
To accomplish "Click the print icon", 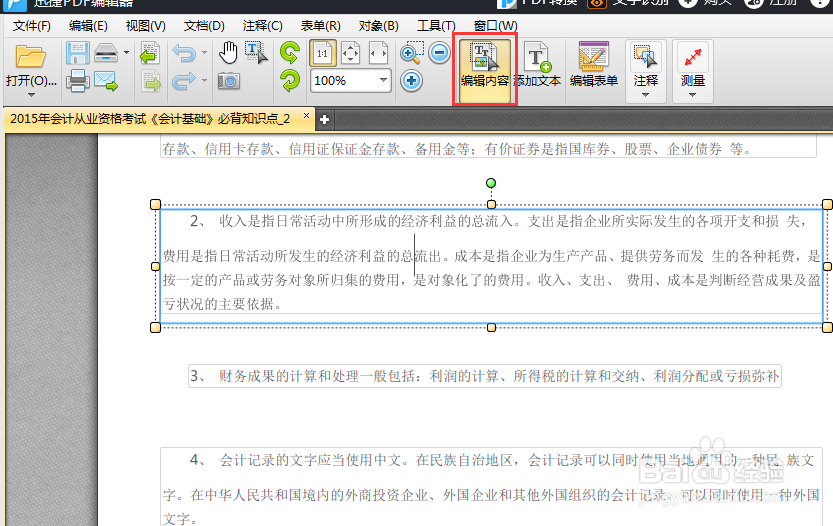I will coord(78,81).
